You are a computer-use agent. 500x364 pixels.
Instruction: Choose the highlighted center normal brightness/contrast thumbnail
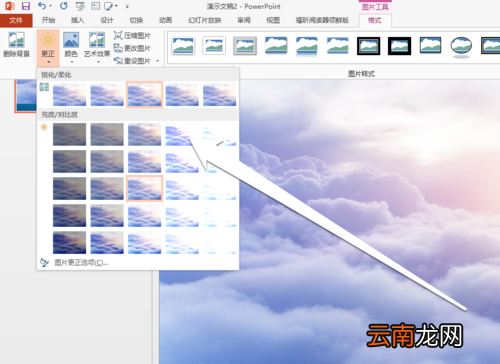tap(144, 189)
